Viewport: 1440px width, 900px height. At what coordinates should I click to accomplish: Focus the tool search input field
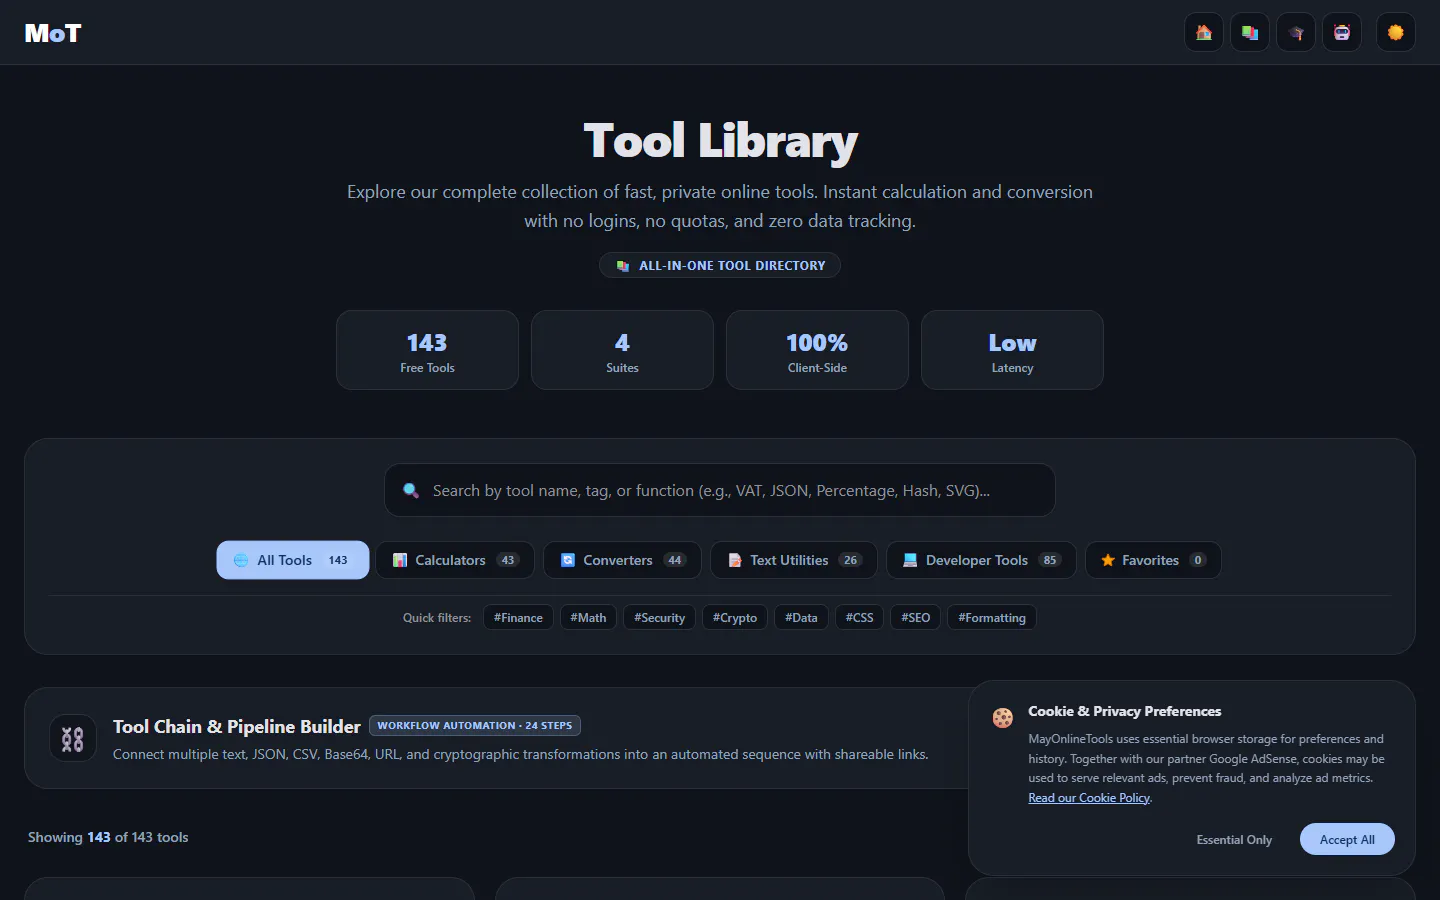pos(720,490)
